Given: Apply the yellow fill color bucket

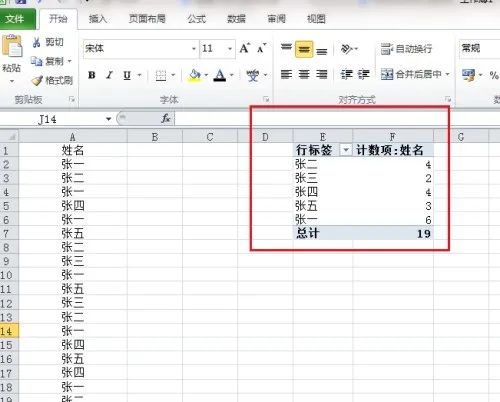Looking at the screenshot, I should click(194, 75).
